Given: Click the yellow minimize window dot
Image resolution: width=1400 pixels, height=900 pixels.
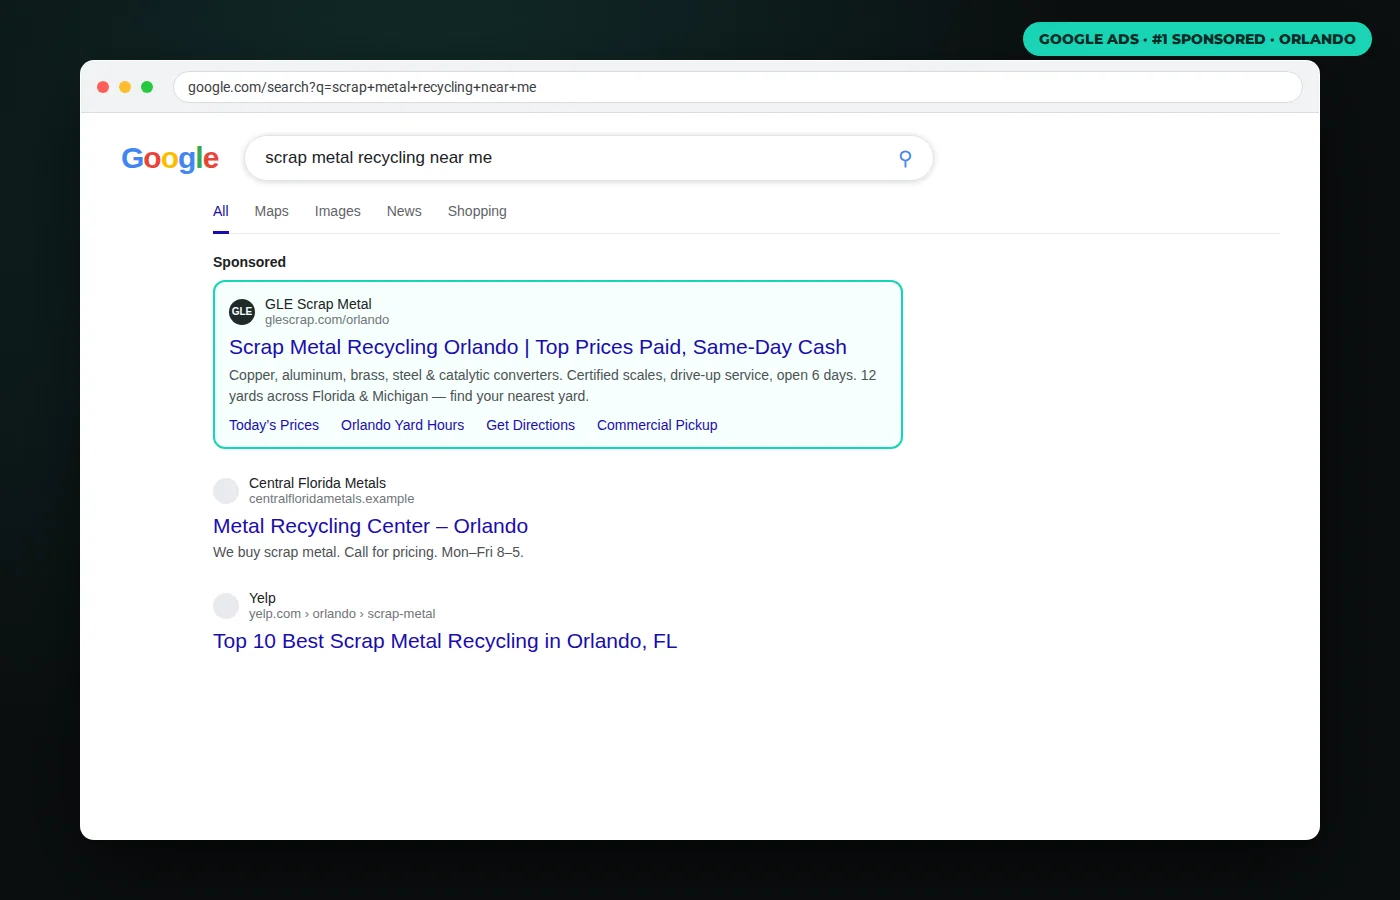Looking at the screenshot, I should pos(125,87).
